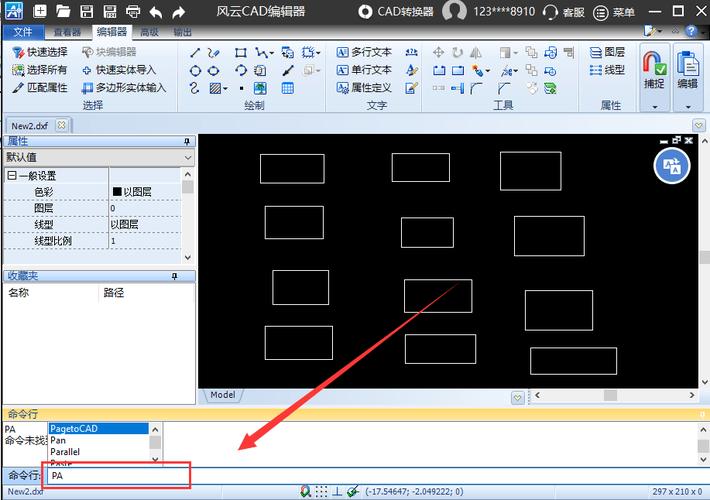
Task: Switch to the 查看器 ribbon tab
Action: tap(67, 32)
